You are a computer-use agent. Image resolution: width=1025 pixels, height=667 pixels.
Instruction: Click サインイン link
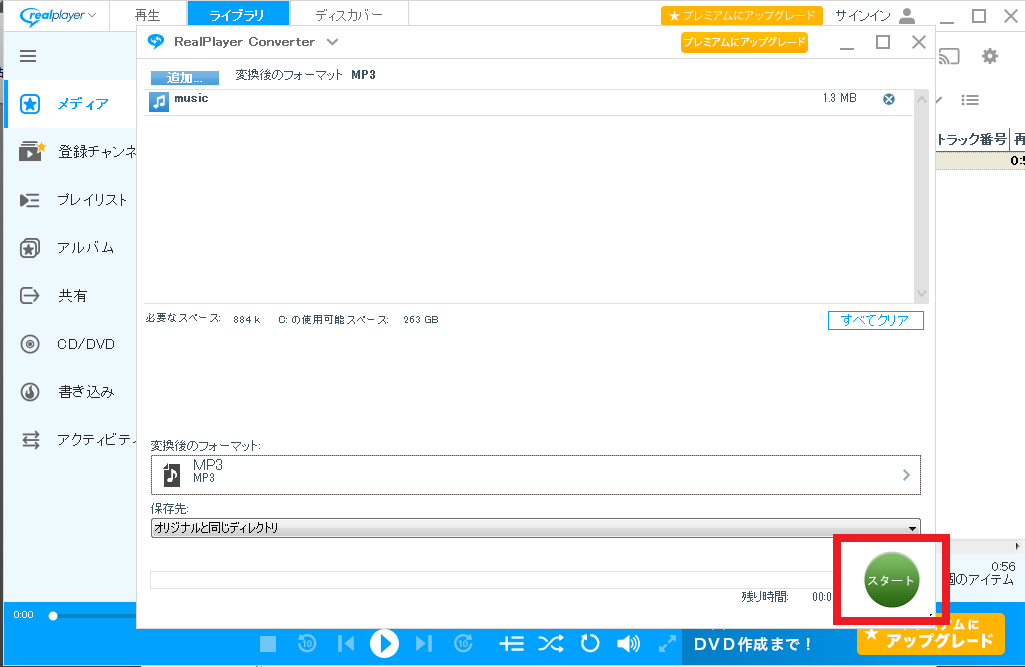pos(863,16)
